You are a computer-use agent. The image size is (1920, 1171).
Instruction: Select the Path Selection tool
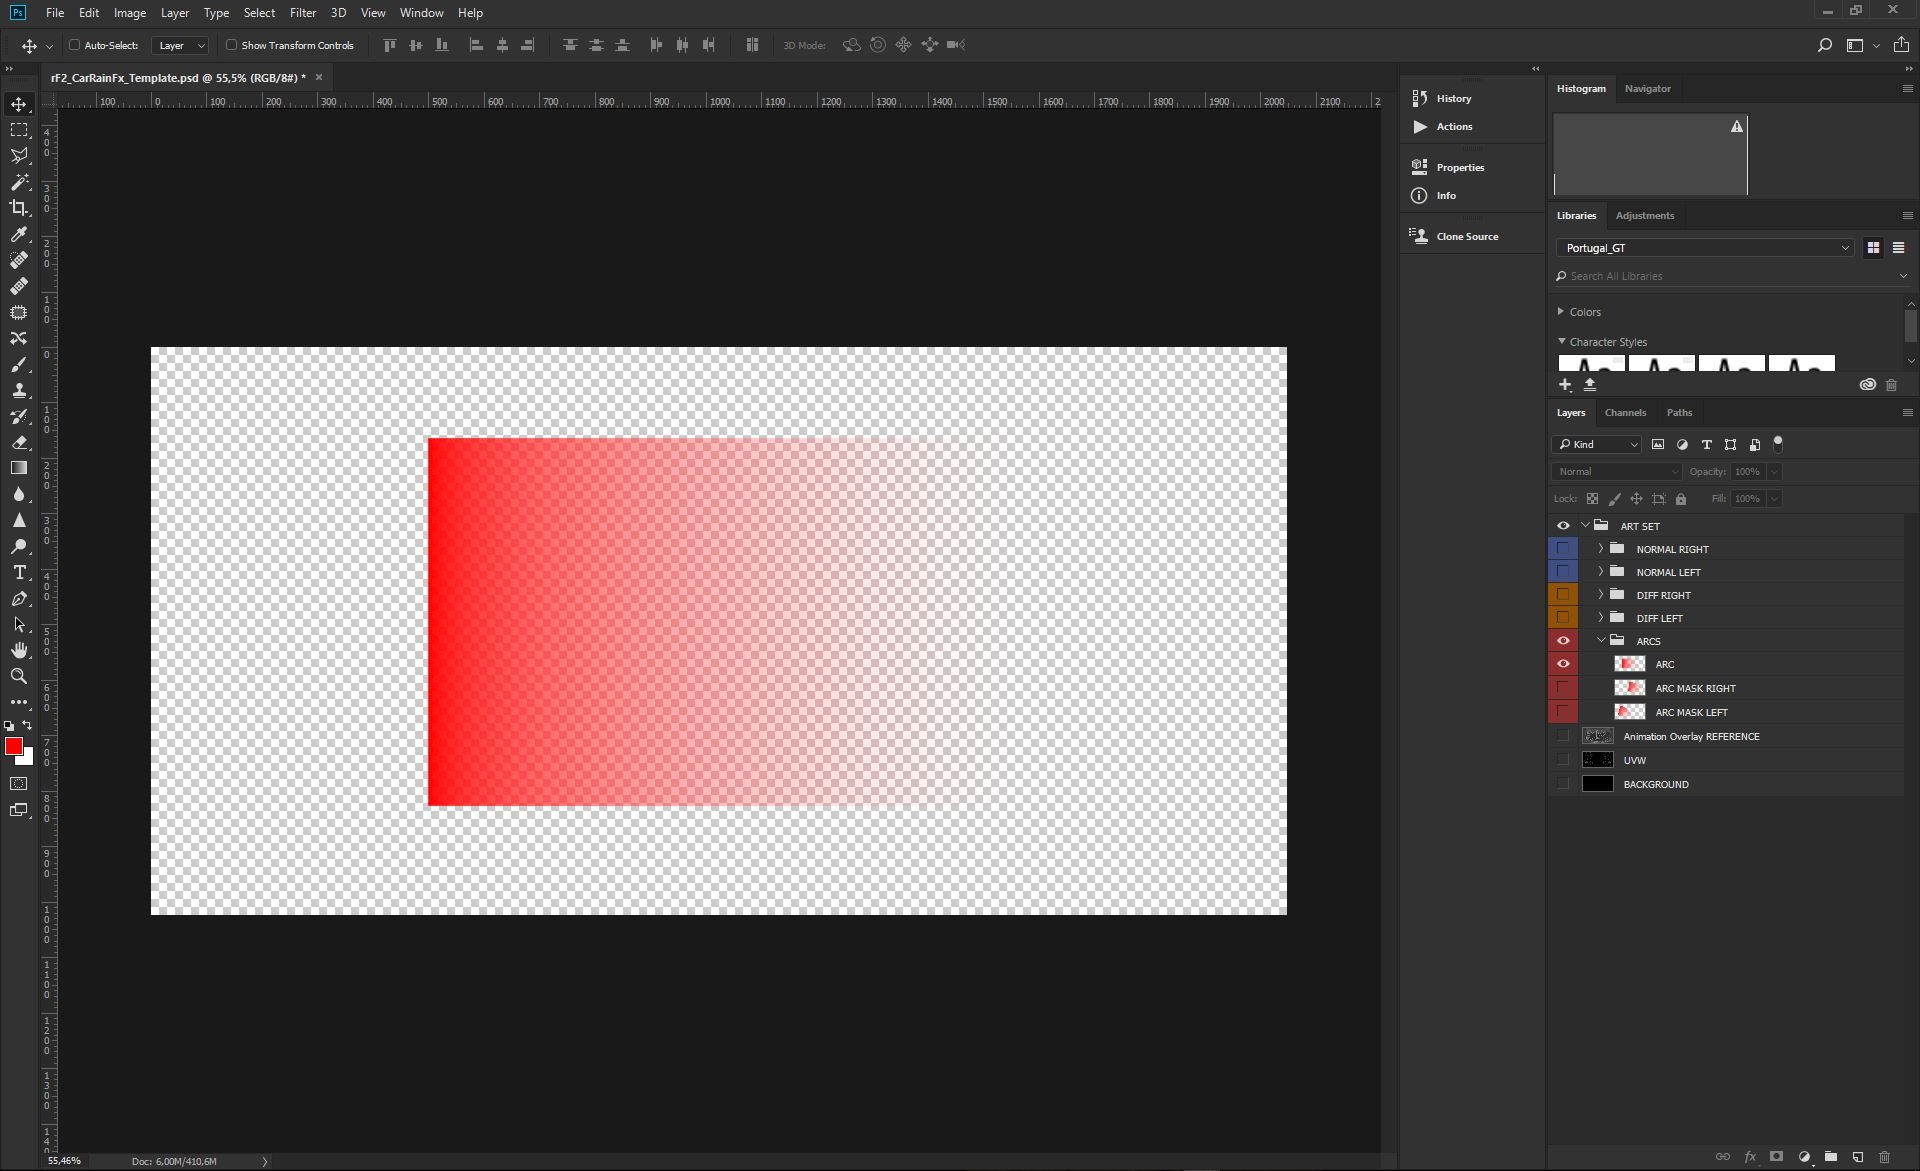19,624
